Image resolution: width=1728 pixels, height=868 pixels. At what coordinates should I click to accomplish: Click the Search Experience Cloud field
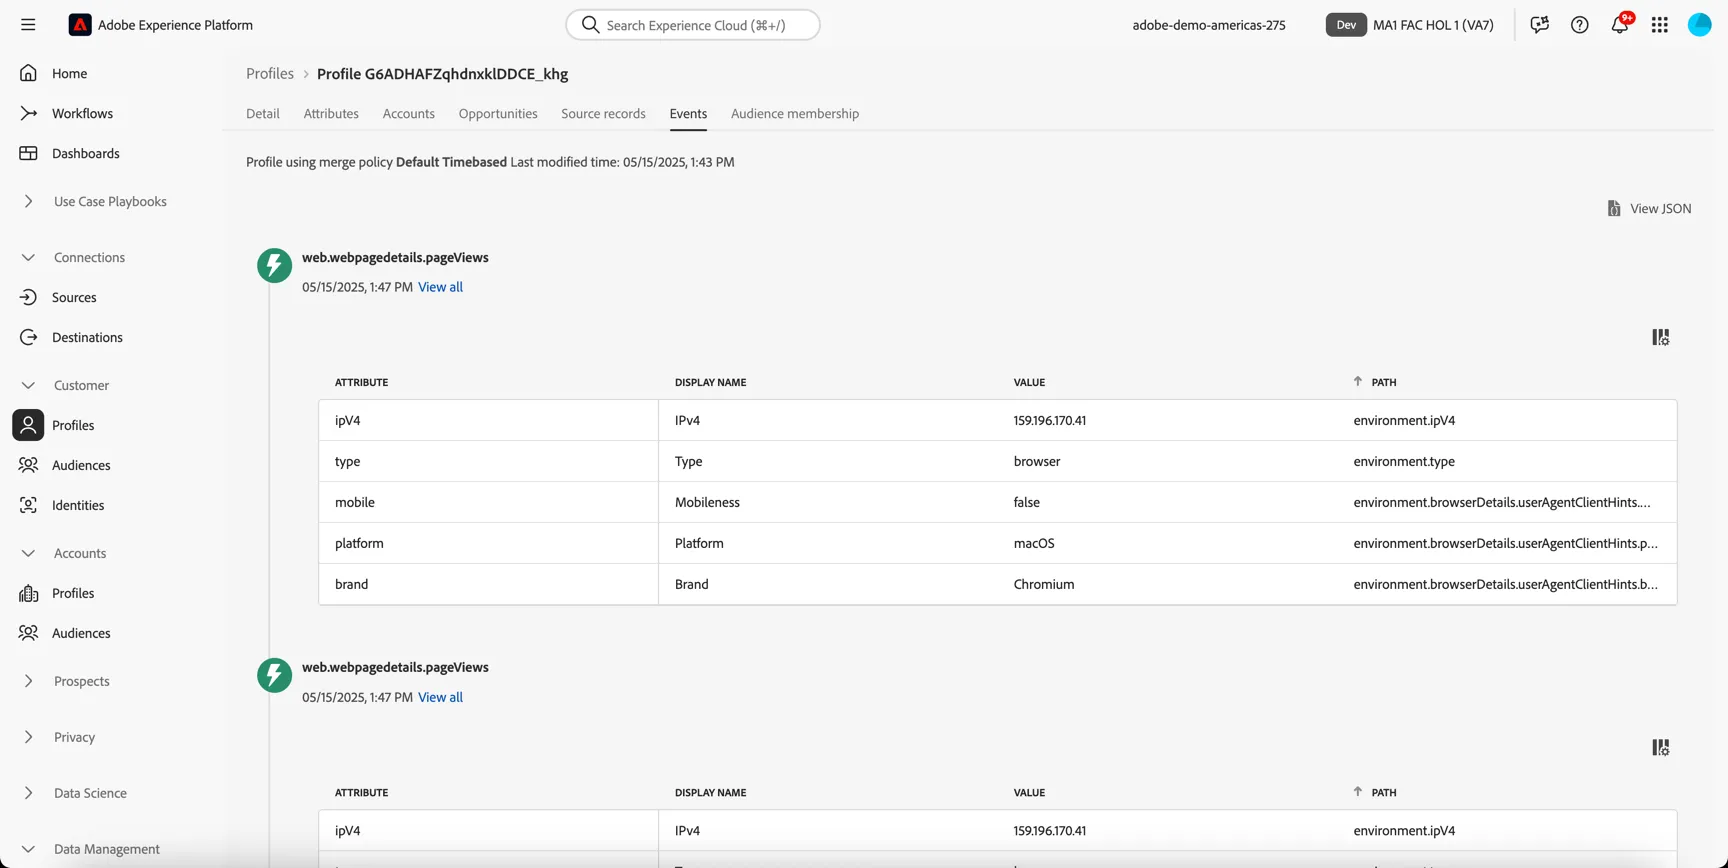tap(693, 25)
